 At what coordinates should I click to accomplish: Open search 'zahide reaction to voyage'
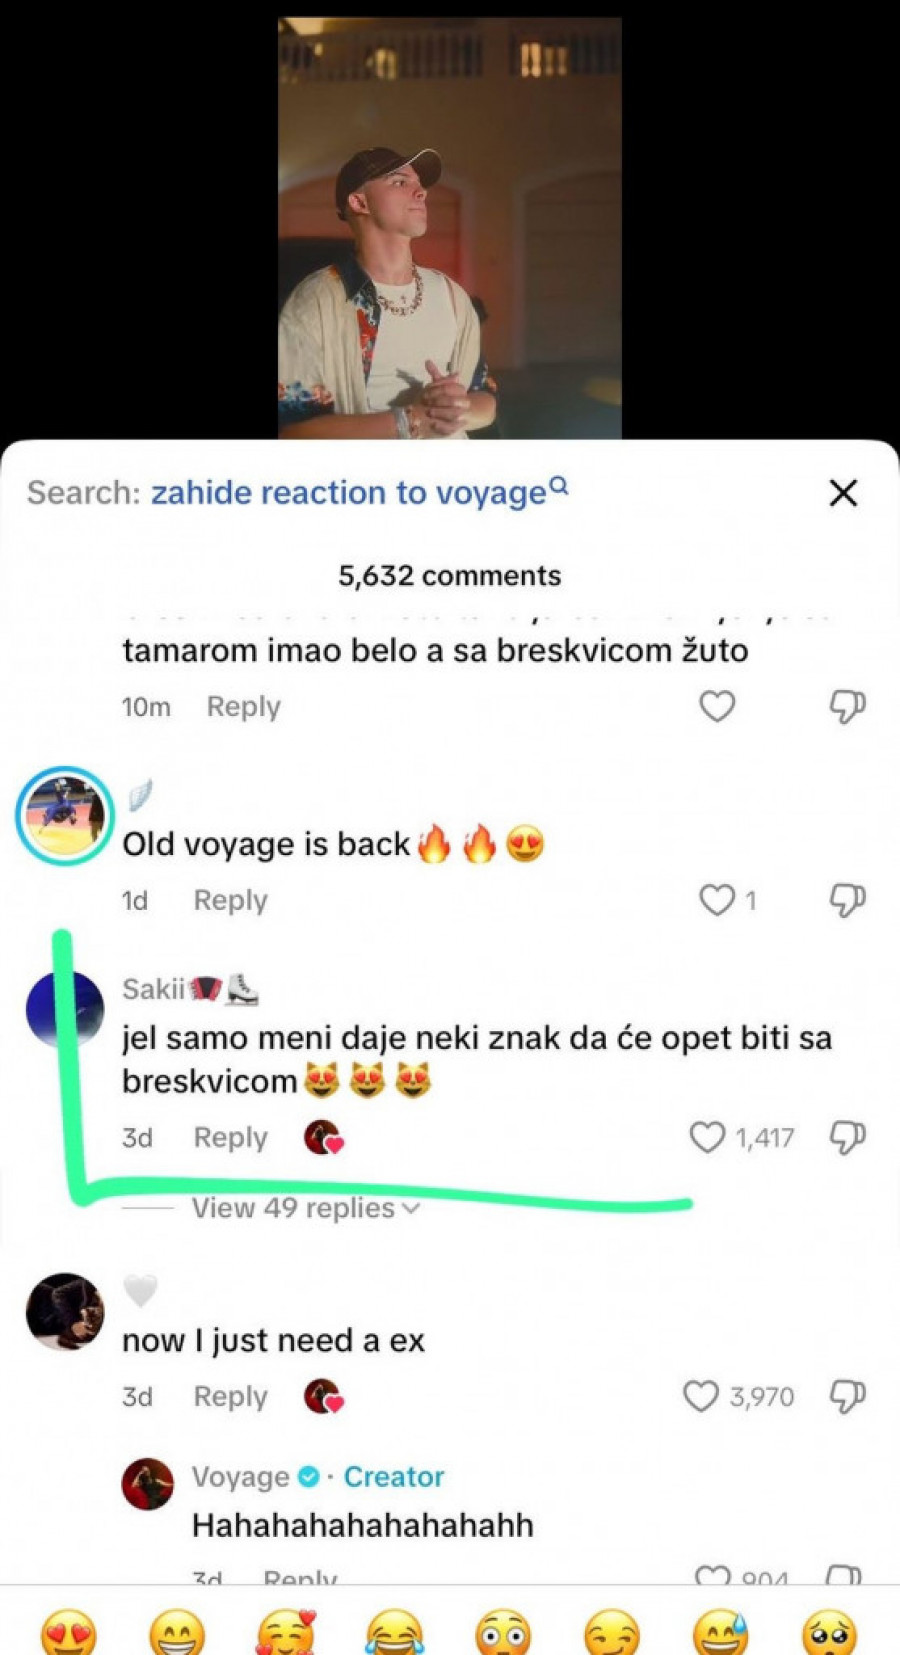pyautogui.click(x=359, y=492)
